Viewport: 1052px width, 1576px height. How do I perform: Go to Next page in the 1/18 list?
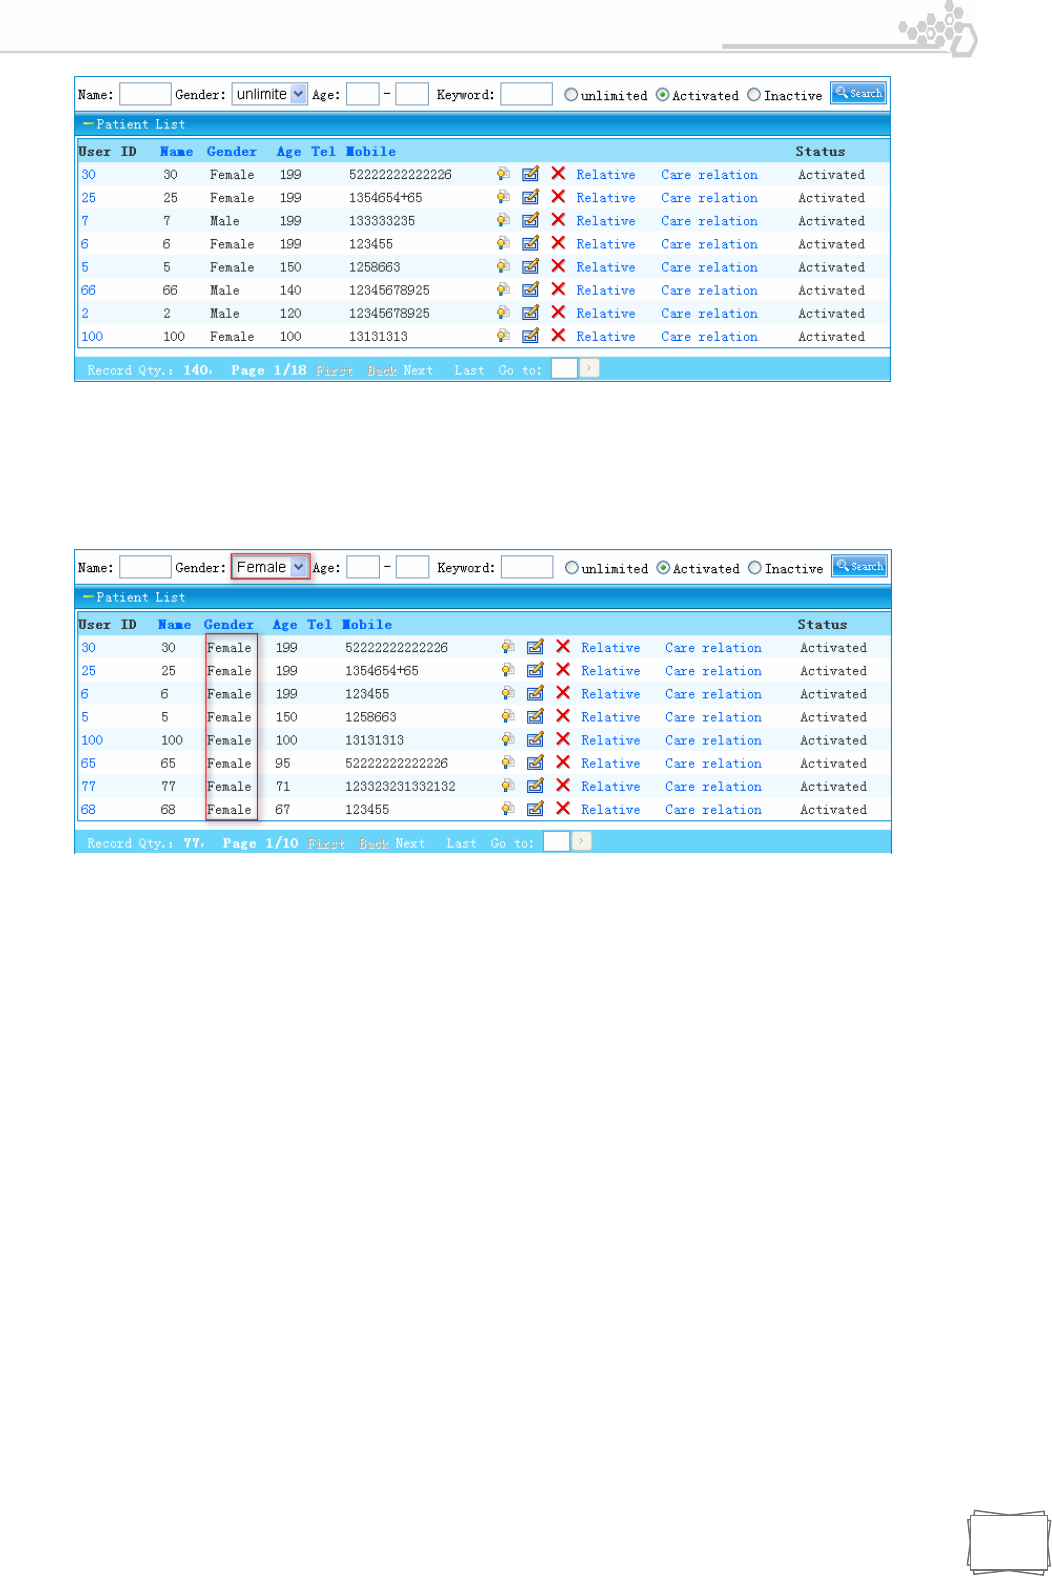[x=418, y=370]
